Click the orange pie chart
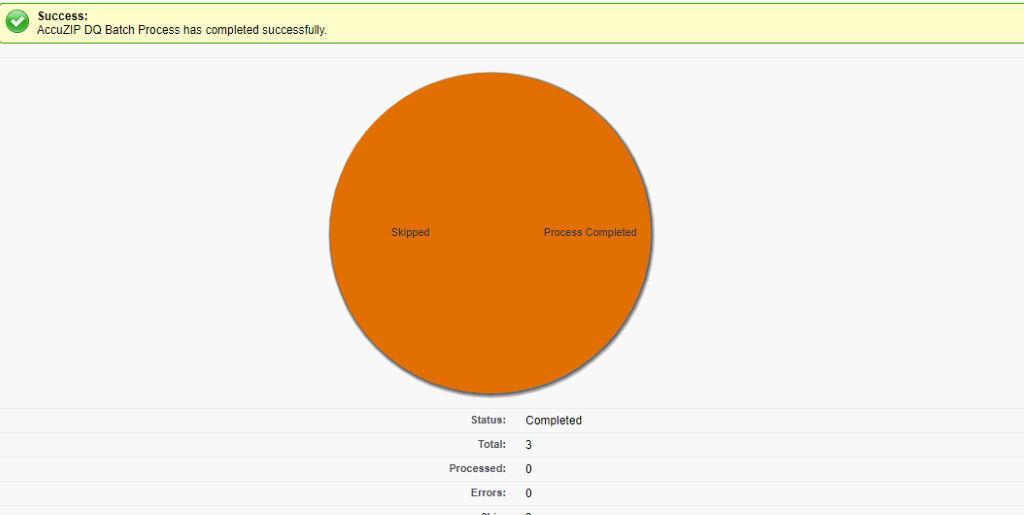 coord(490,233)
